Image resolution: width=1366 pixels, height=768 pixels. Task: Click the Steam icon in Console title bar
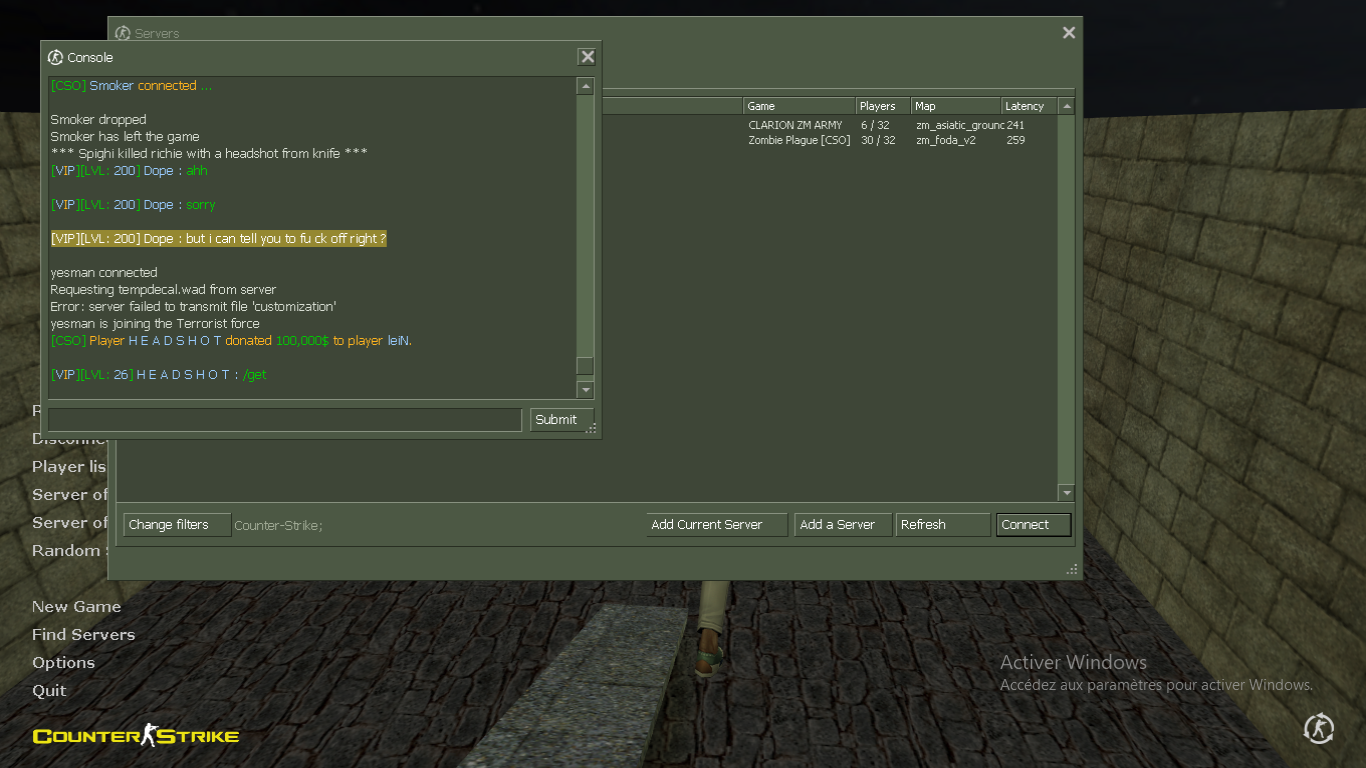click(56, 57)
